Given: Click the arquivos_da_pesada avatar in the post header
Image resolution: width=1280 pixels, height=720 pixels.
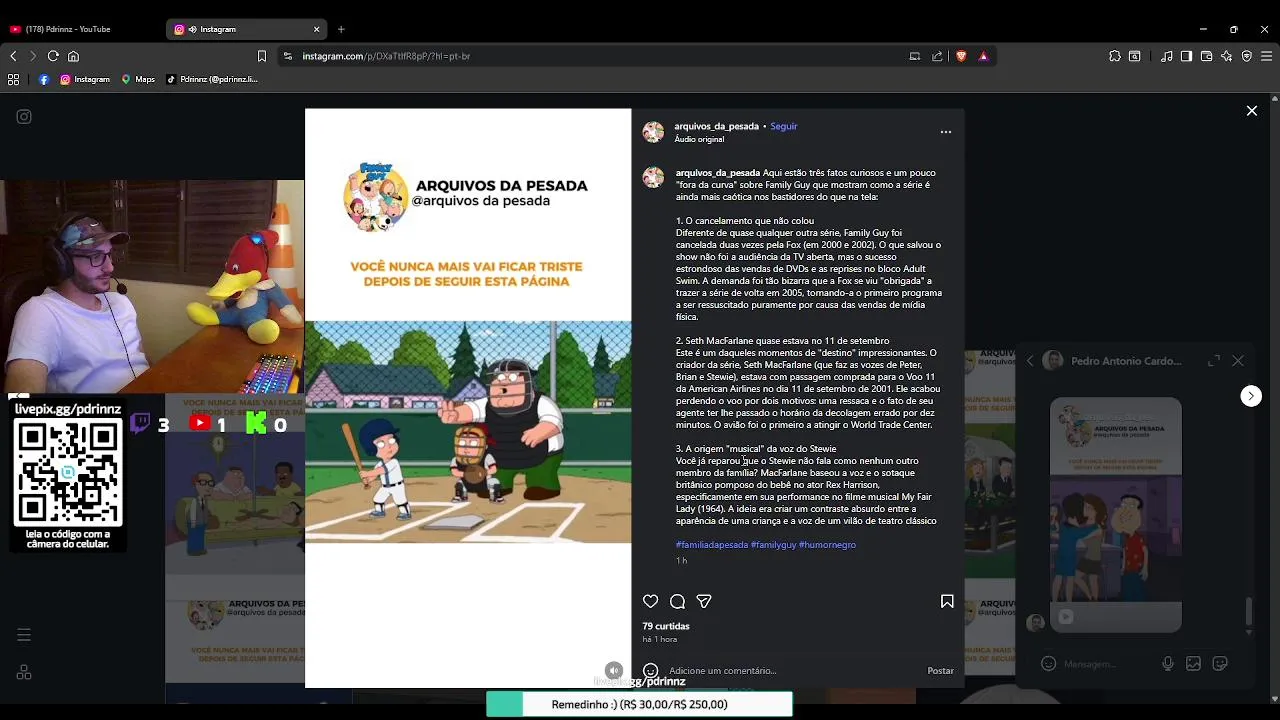Looking at the screenshot, I should coord(653,132).
